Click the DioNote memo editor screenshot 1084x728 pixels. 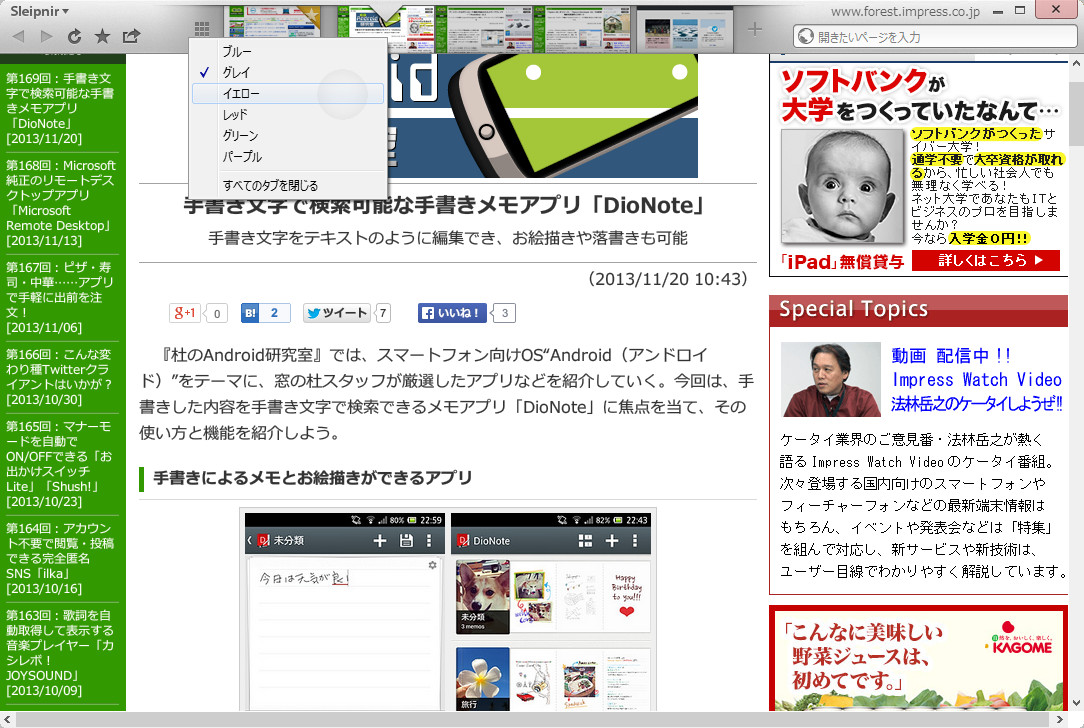pos(344,612)
